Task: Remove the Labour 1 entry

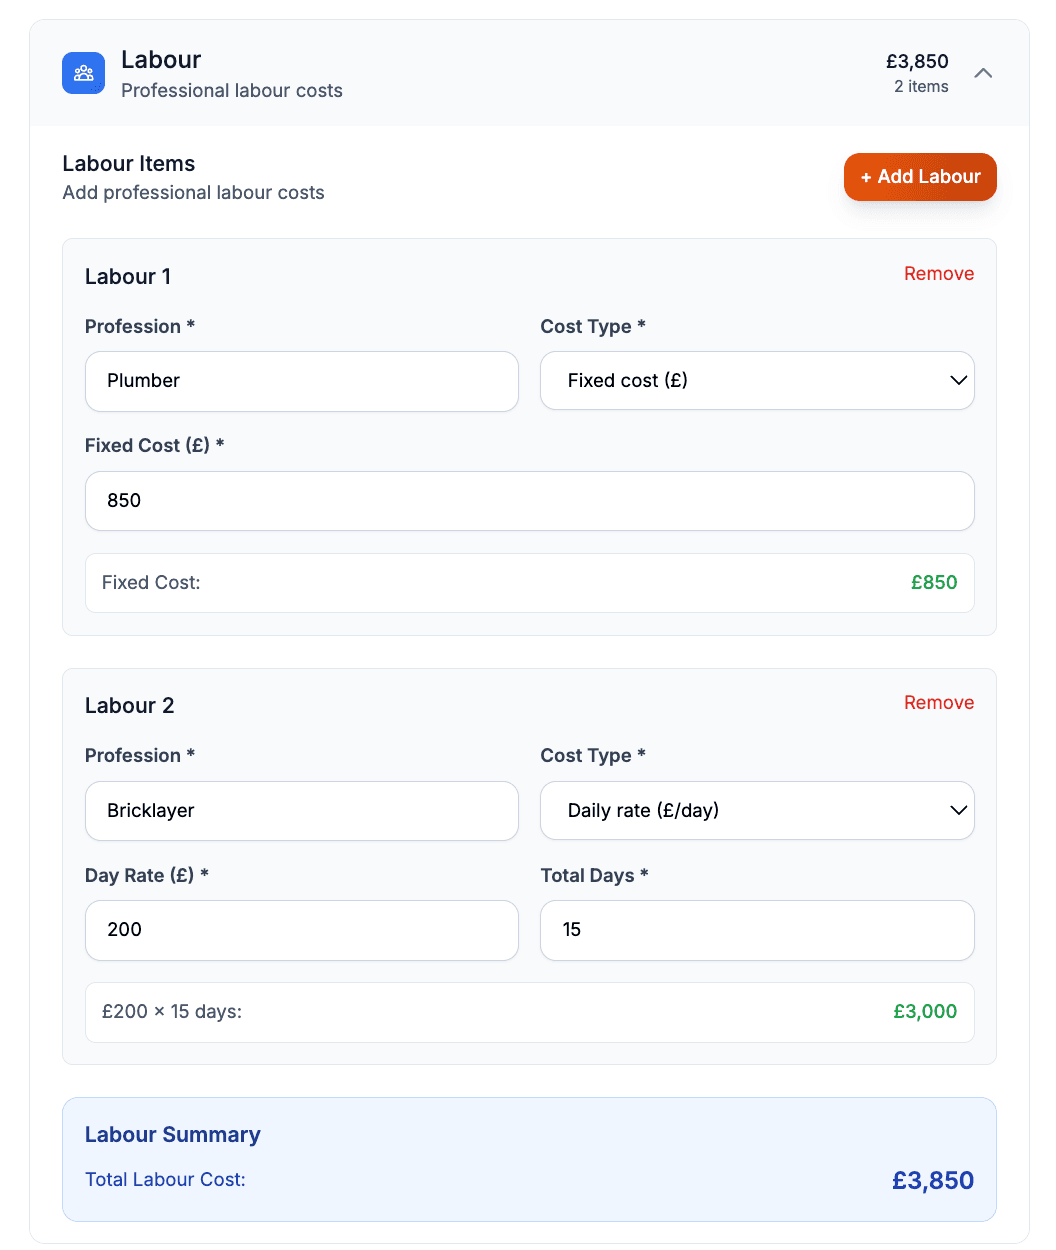Action: pos(938,274)
